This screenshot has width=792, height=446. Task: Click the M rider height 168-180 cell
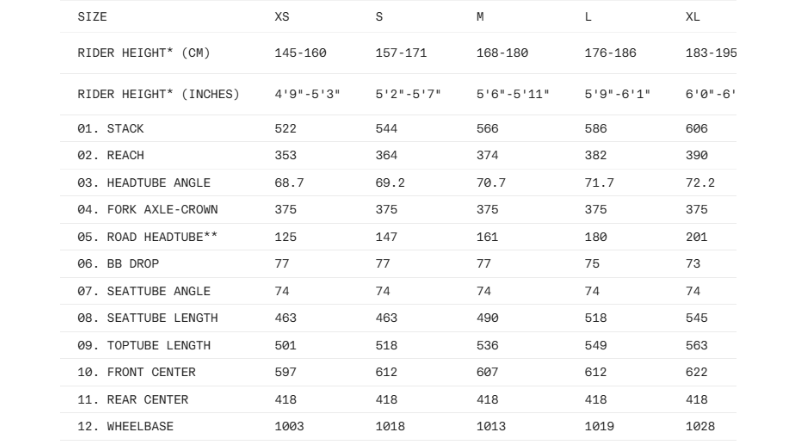pos(502,53)
